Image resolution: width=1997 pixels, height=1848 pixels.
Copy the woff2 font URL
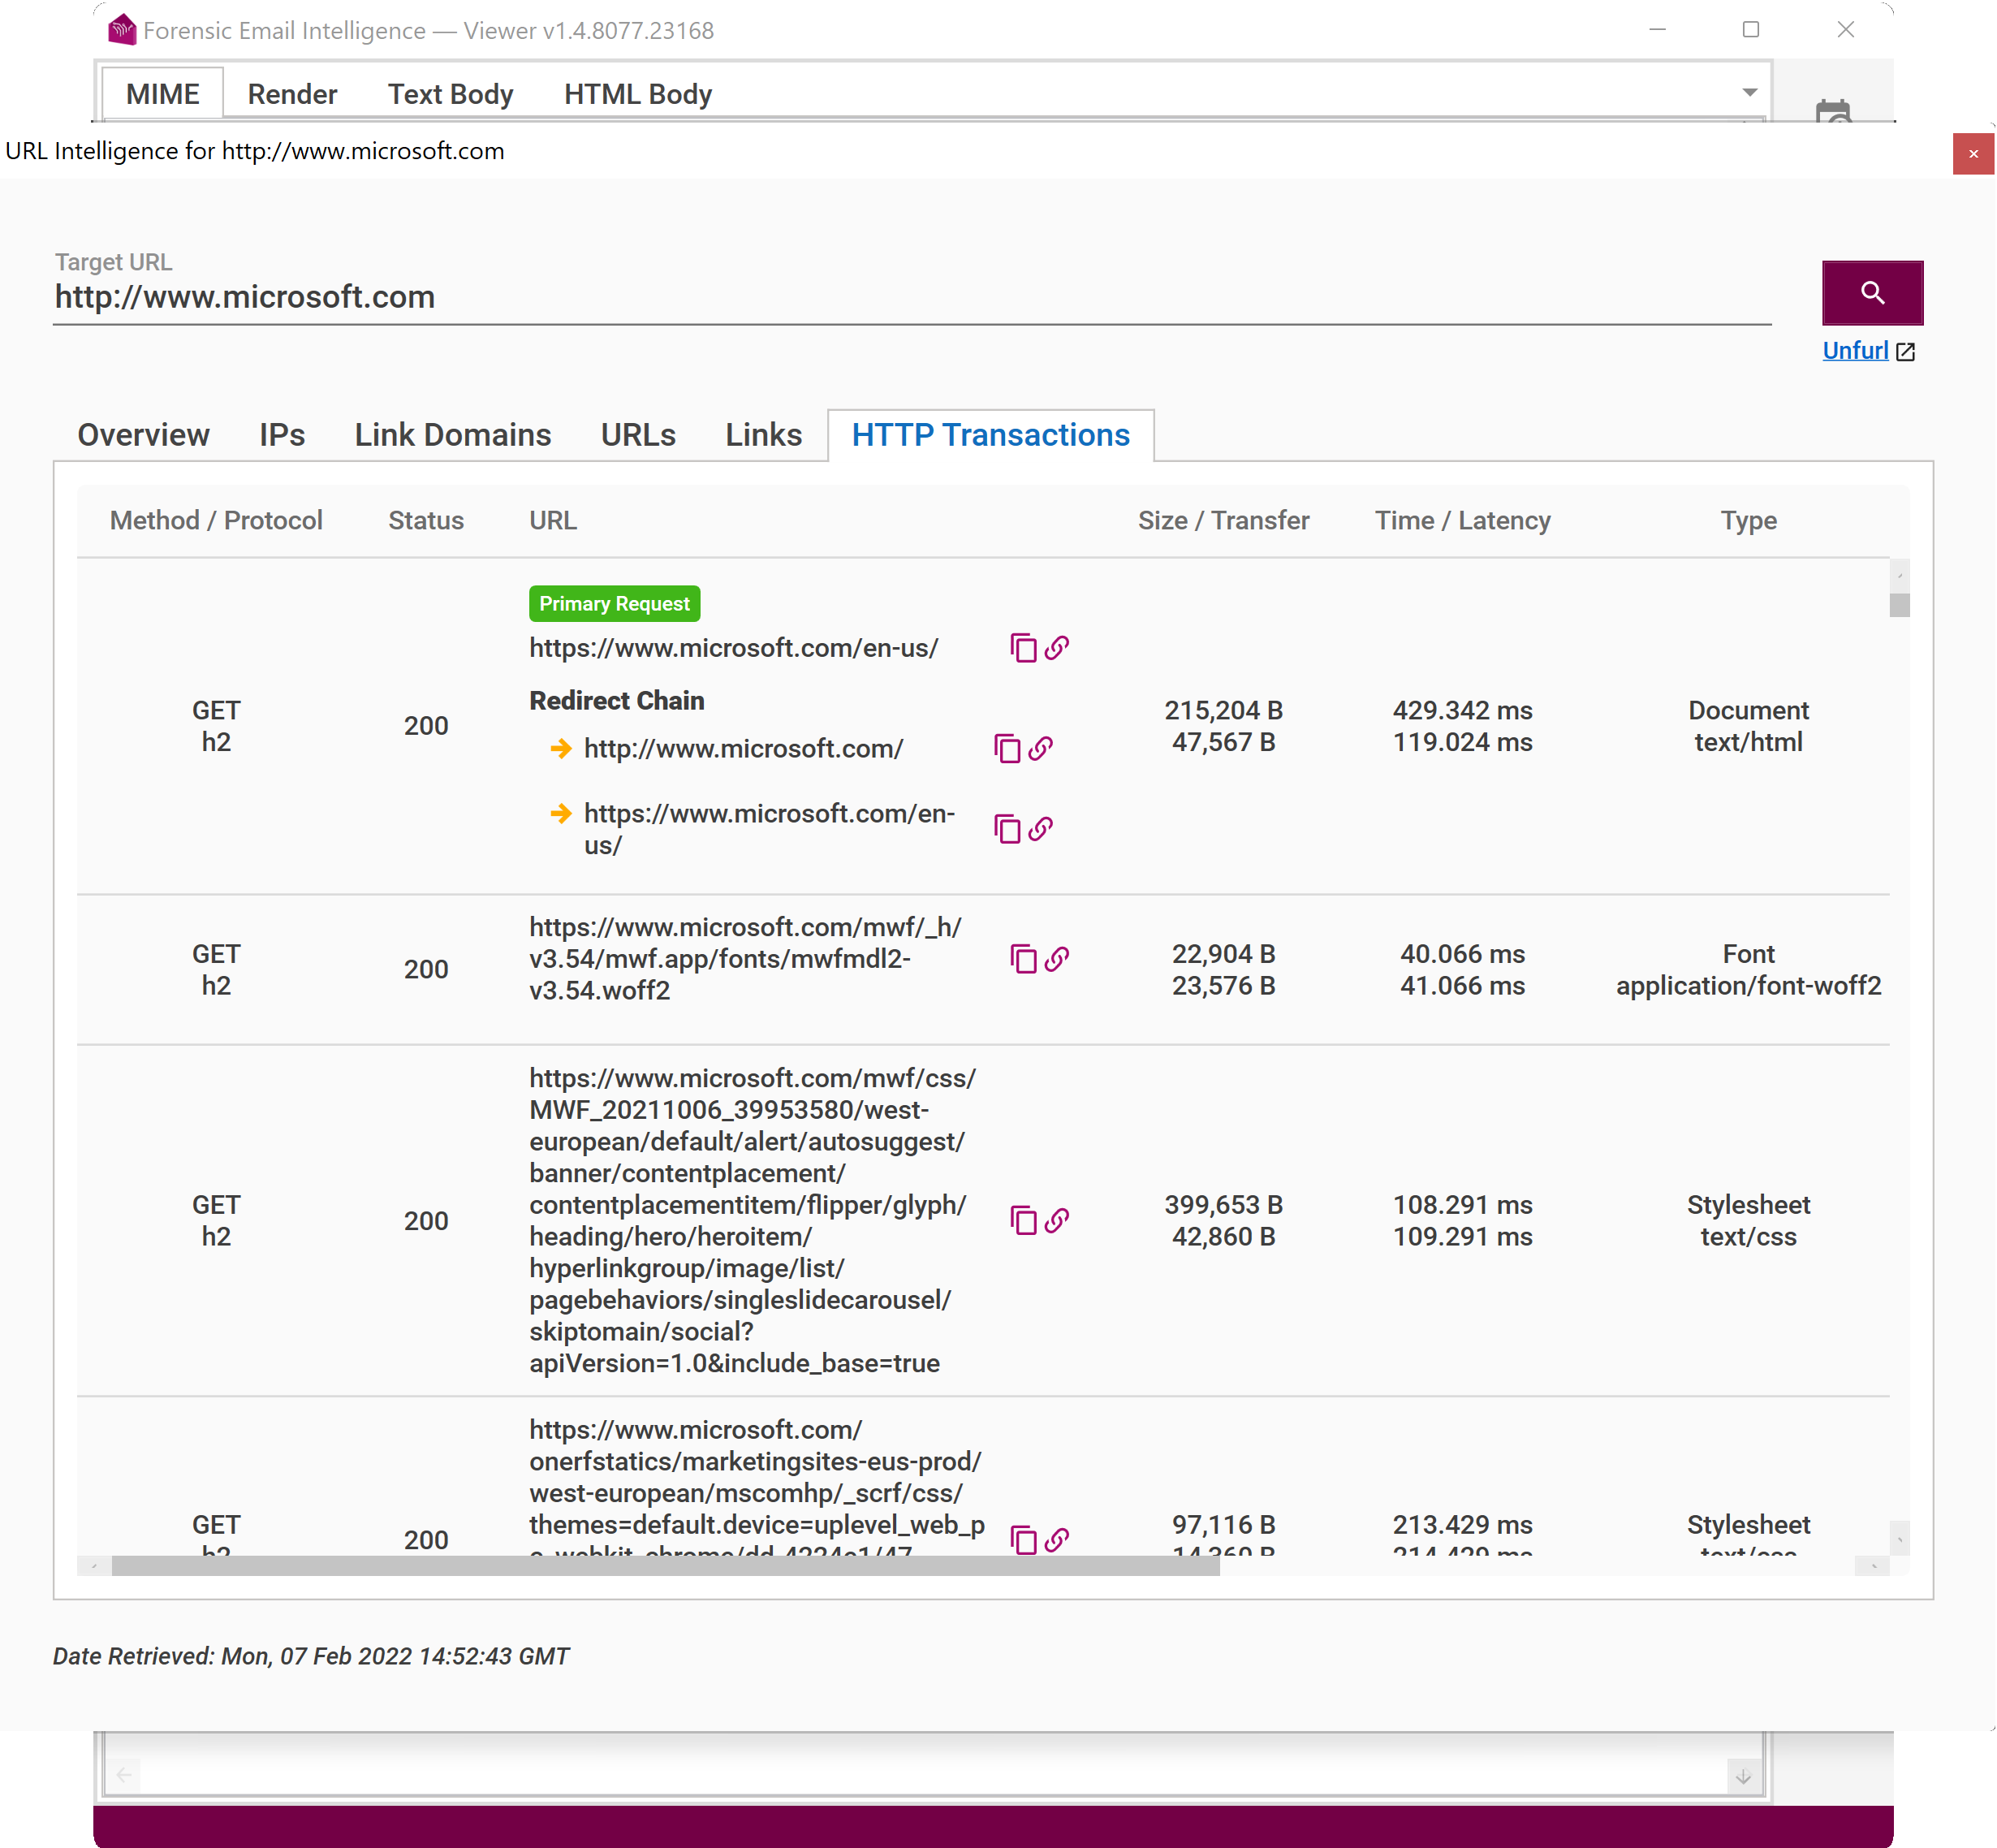click(1022, 959)
